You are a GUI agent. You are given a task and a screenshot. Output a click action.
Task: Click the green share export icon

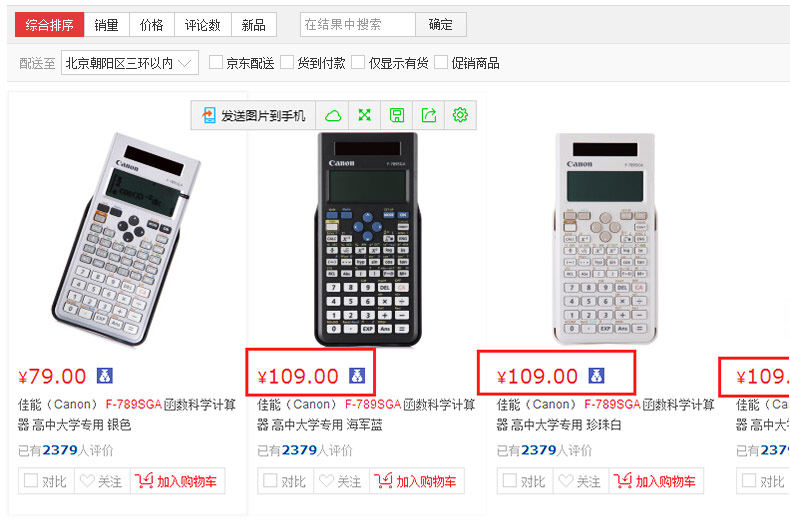pos(429,115)
